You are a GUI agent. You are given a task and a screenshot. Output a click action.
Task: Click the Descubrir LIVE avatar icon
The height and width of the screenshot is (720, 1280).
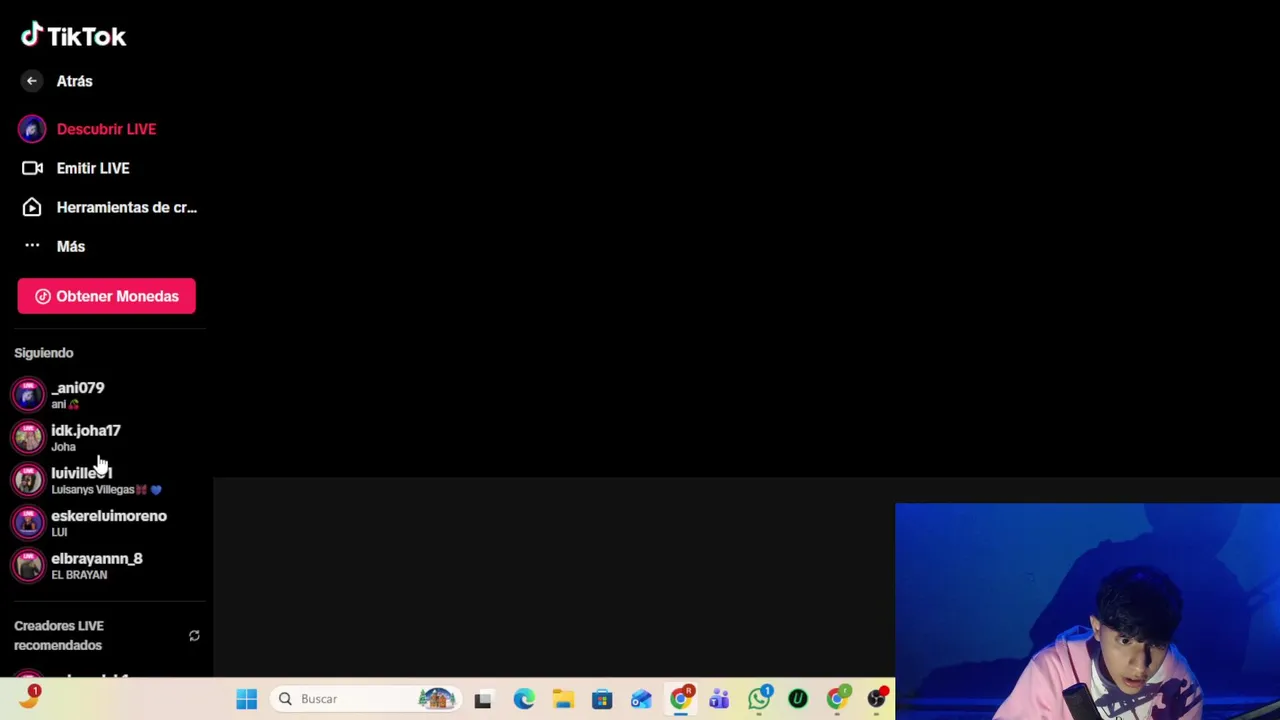[x=31, y=129]
